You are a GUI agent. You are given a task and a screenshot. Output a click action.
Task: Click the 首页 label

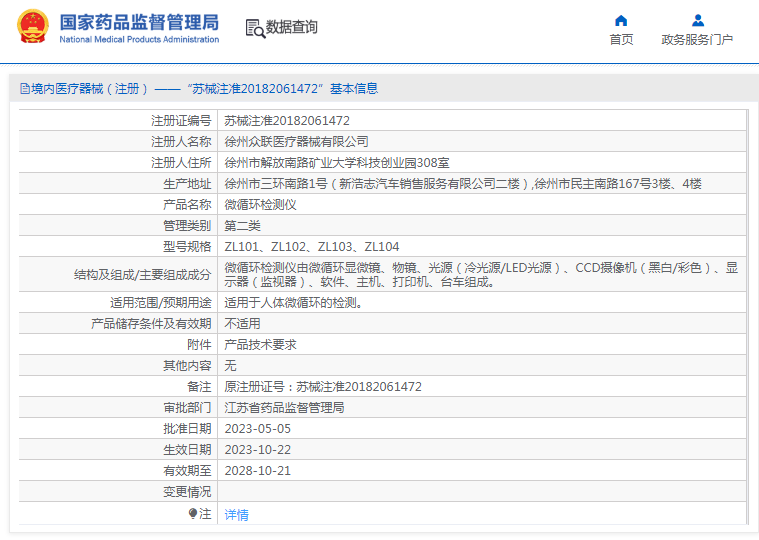point(621,40)
